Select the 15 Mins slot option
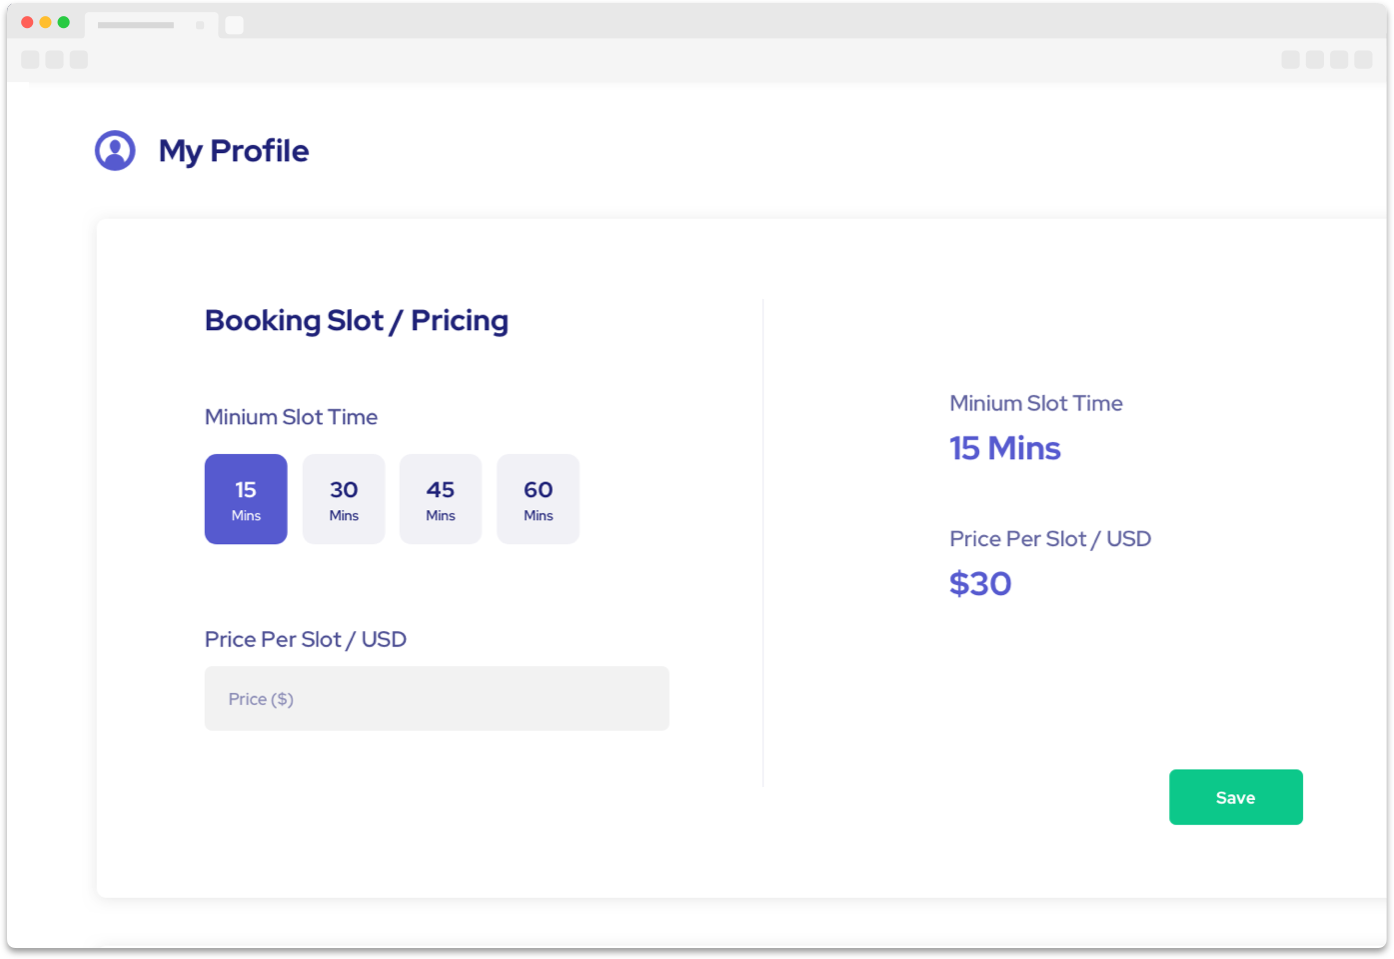1394x959 pixels. click(x=246, y=499)
